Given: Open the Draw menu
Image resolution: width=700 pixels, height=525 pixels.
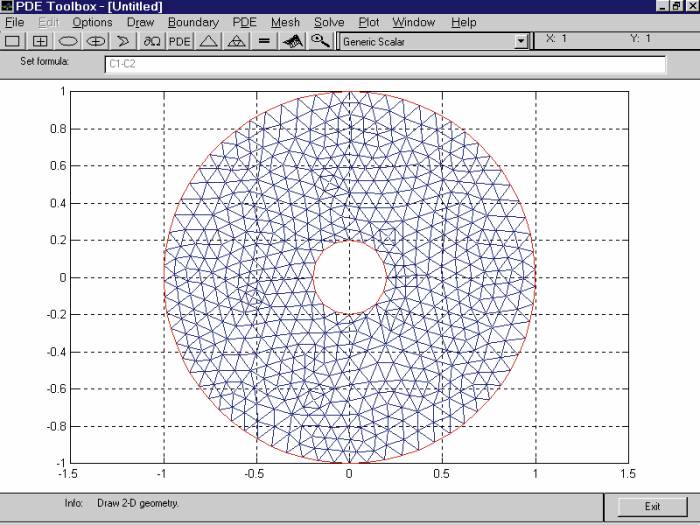Looking at the screenshot, I should (x=140, y=22).
